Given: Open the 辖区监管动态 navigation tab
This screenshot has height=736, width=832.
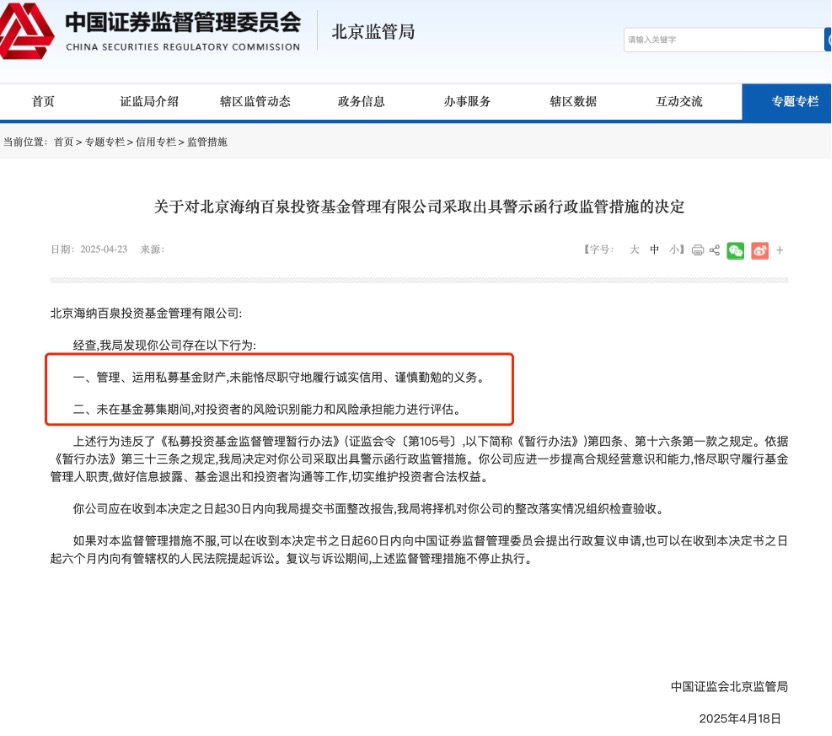Looking at the screenshot, I should pyautogui.click(x=255, y=101).
